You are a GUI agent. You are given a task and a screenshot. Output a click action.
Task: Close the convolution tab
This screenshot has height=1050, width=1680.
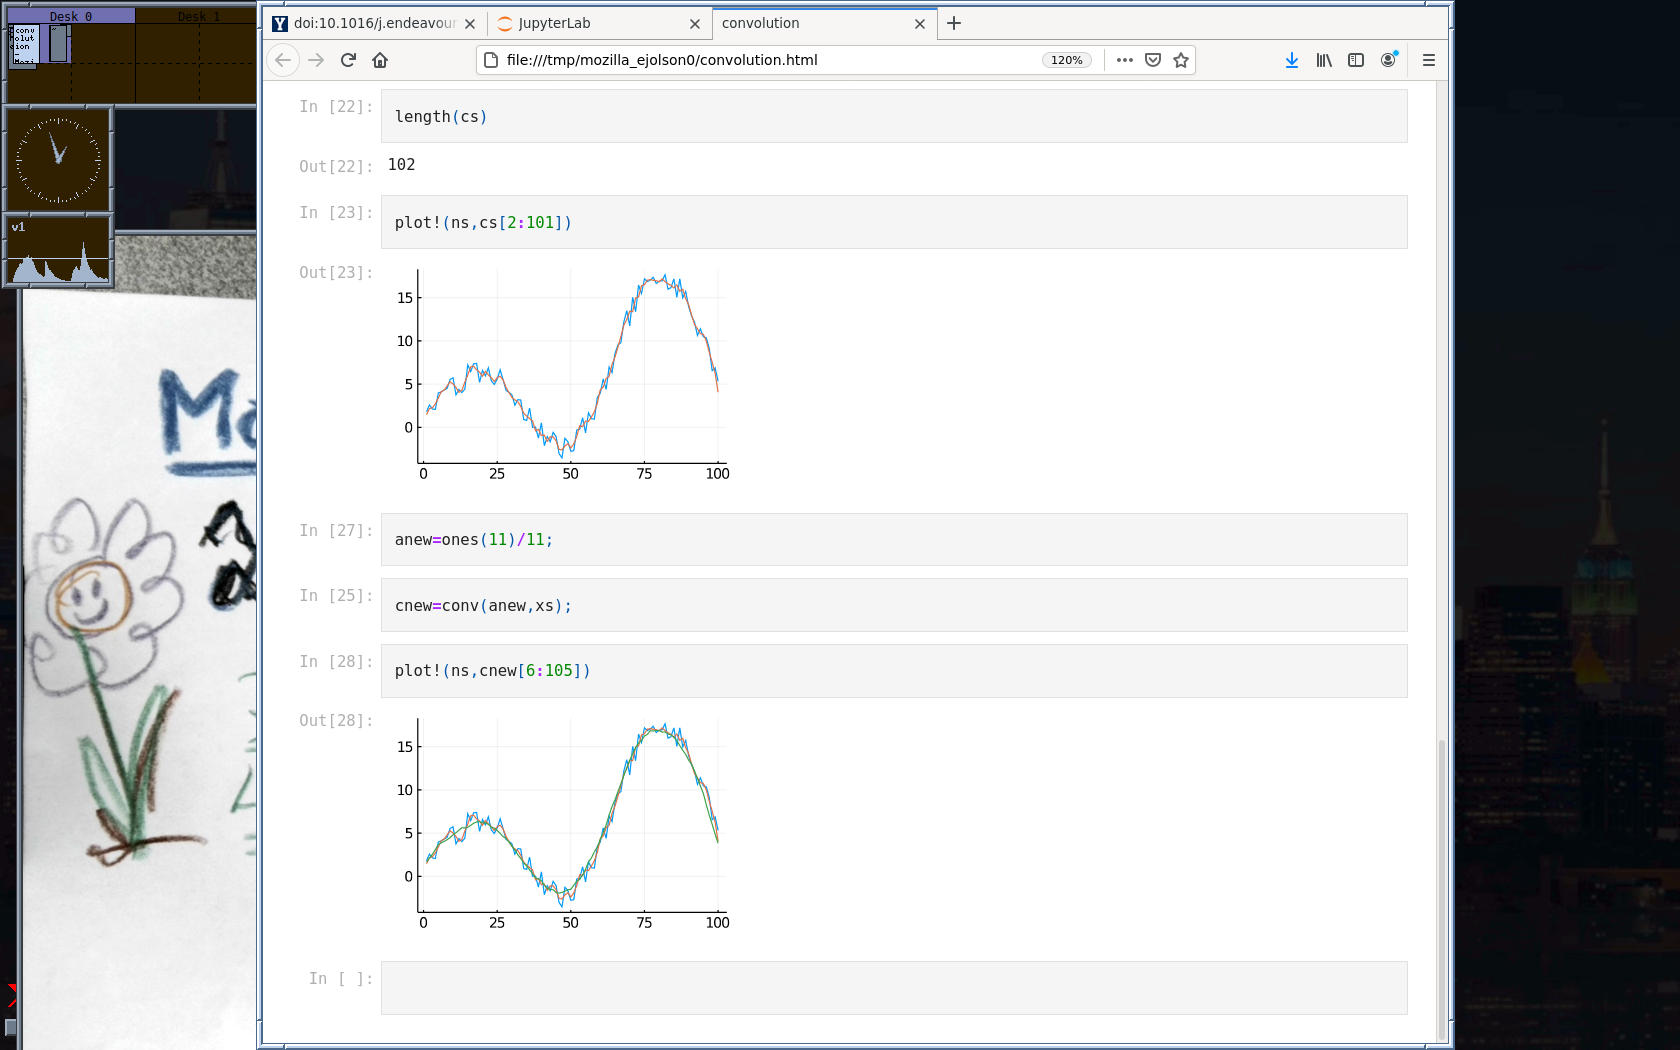920,24
